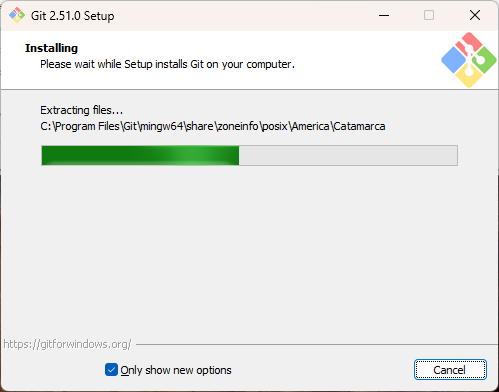
Task: Click the green filled part of progress bar
Action: point(140,155)
